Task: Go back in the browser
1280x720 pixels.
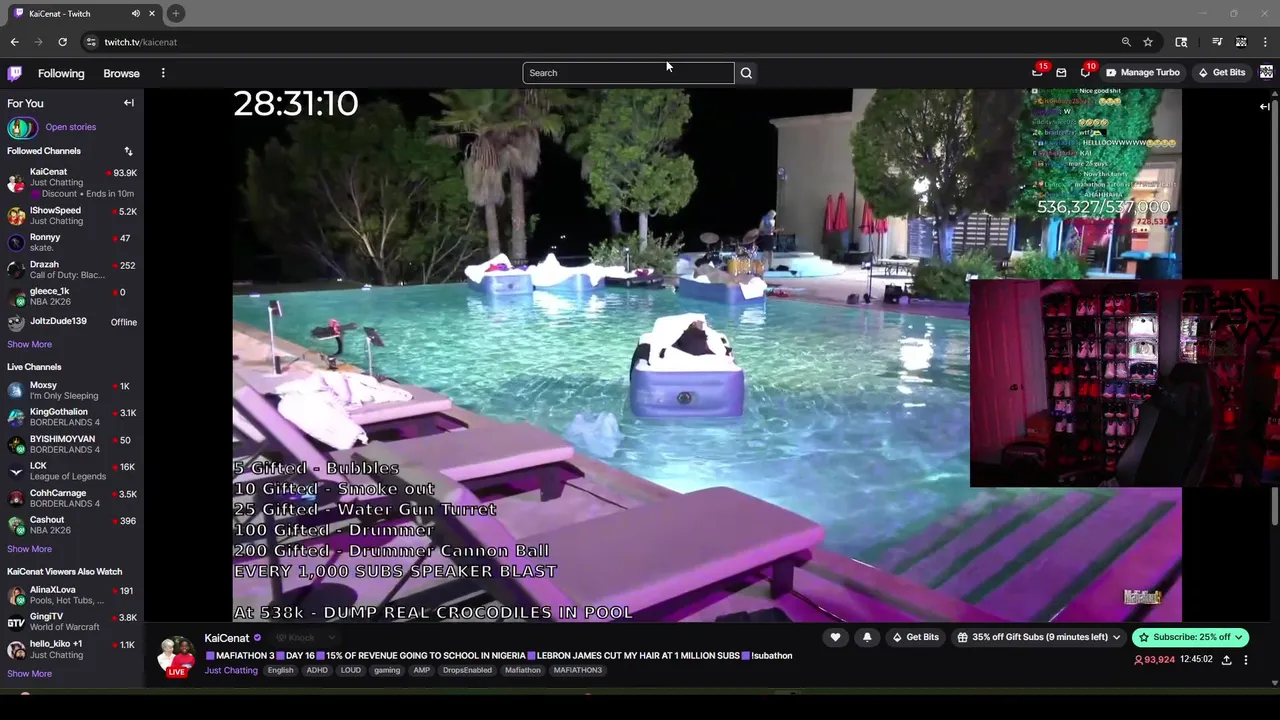Action: point(14,42)
